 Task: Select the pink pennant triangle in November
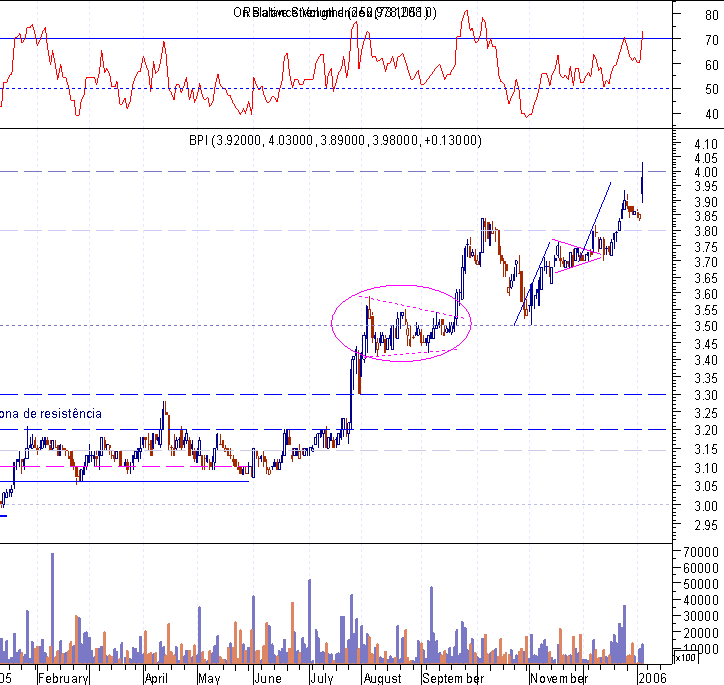point(577,256)
